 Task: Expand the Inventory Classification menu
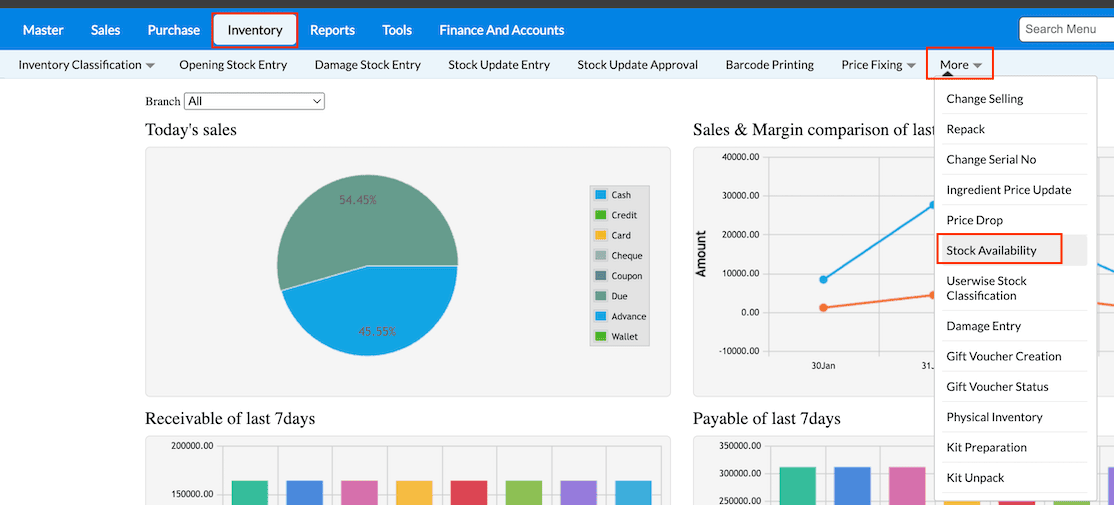(x=86, y=65)
